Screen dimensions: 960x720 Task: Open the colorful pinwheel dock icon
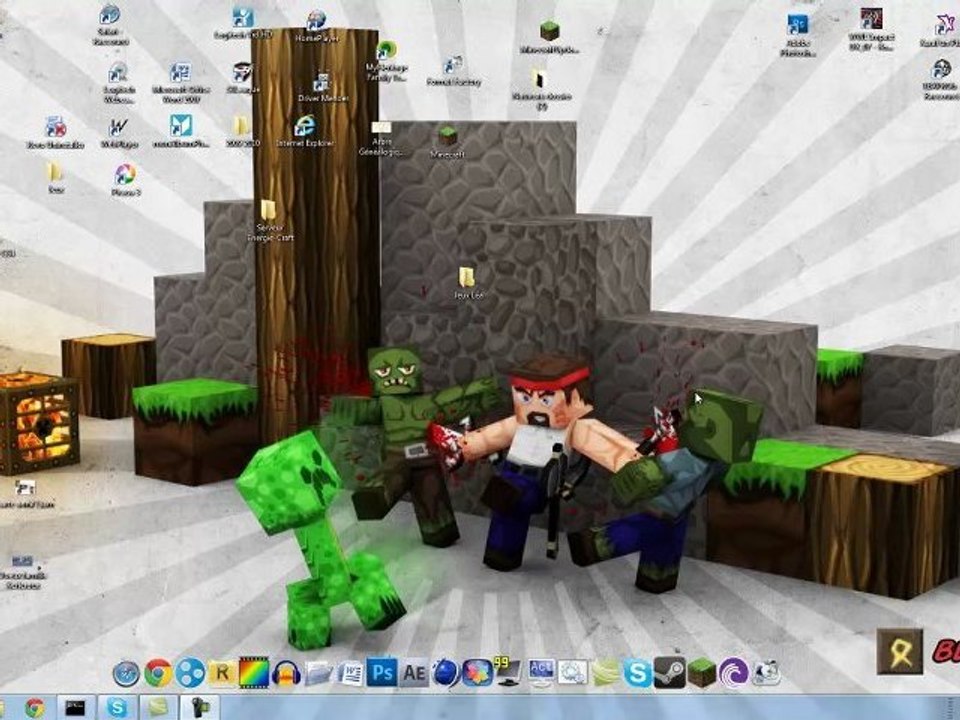click(x=478, y=673)
